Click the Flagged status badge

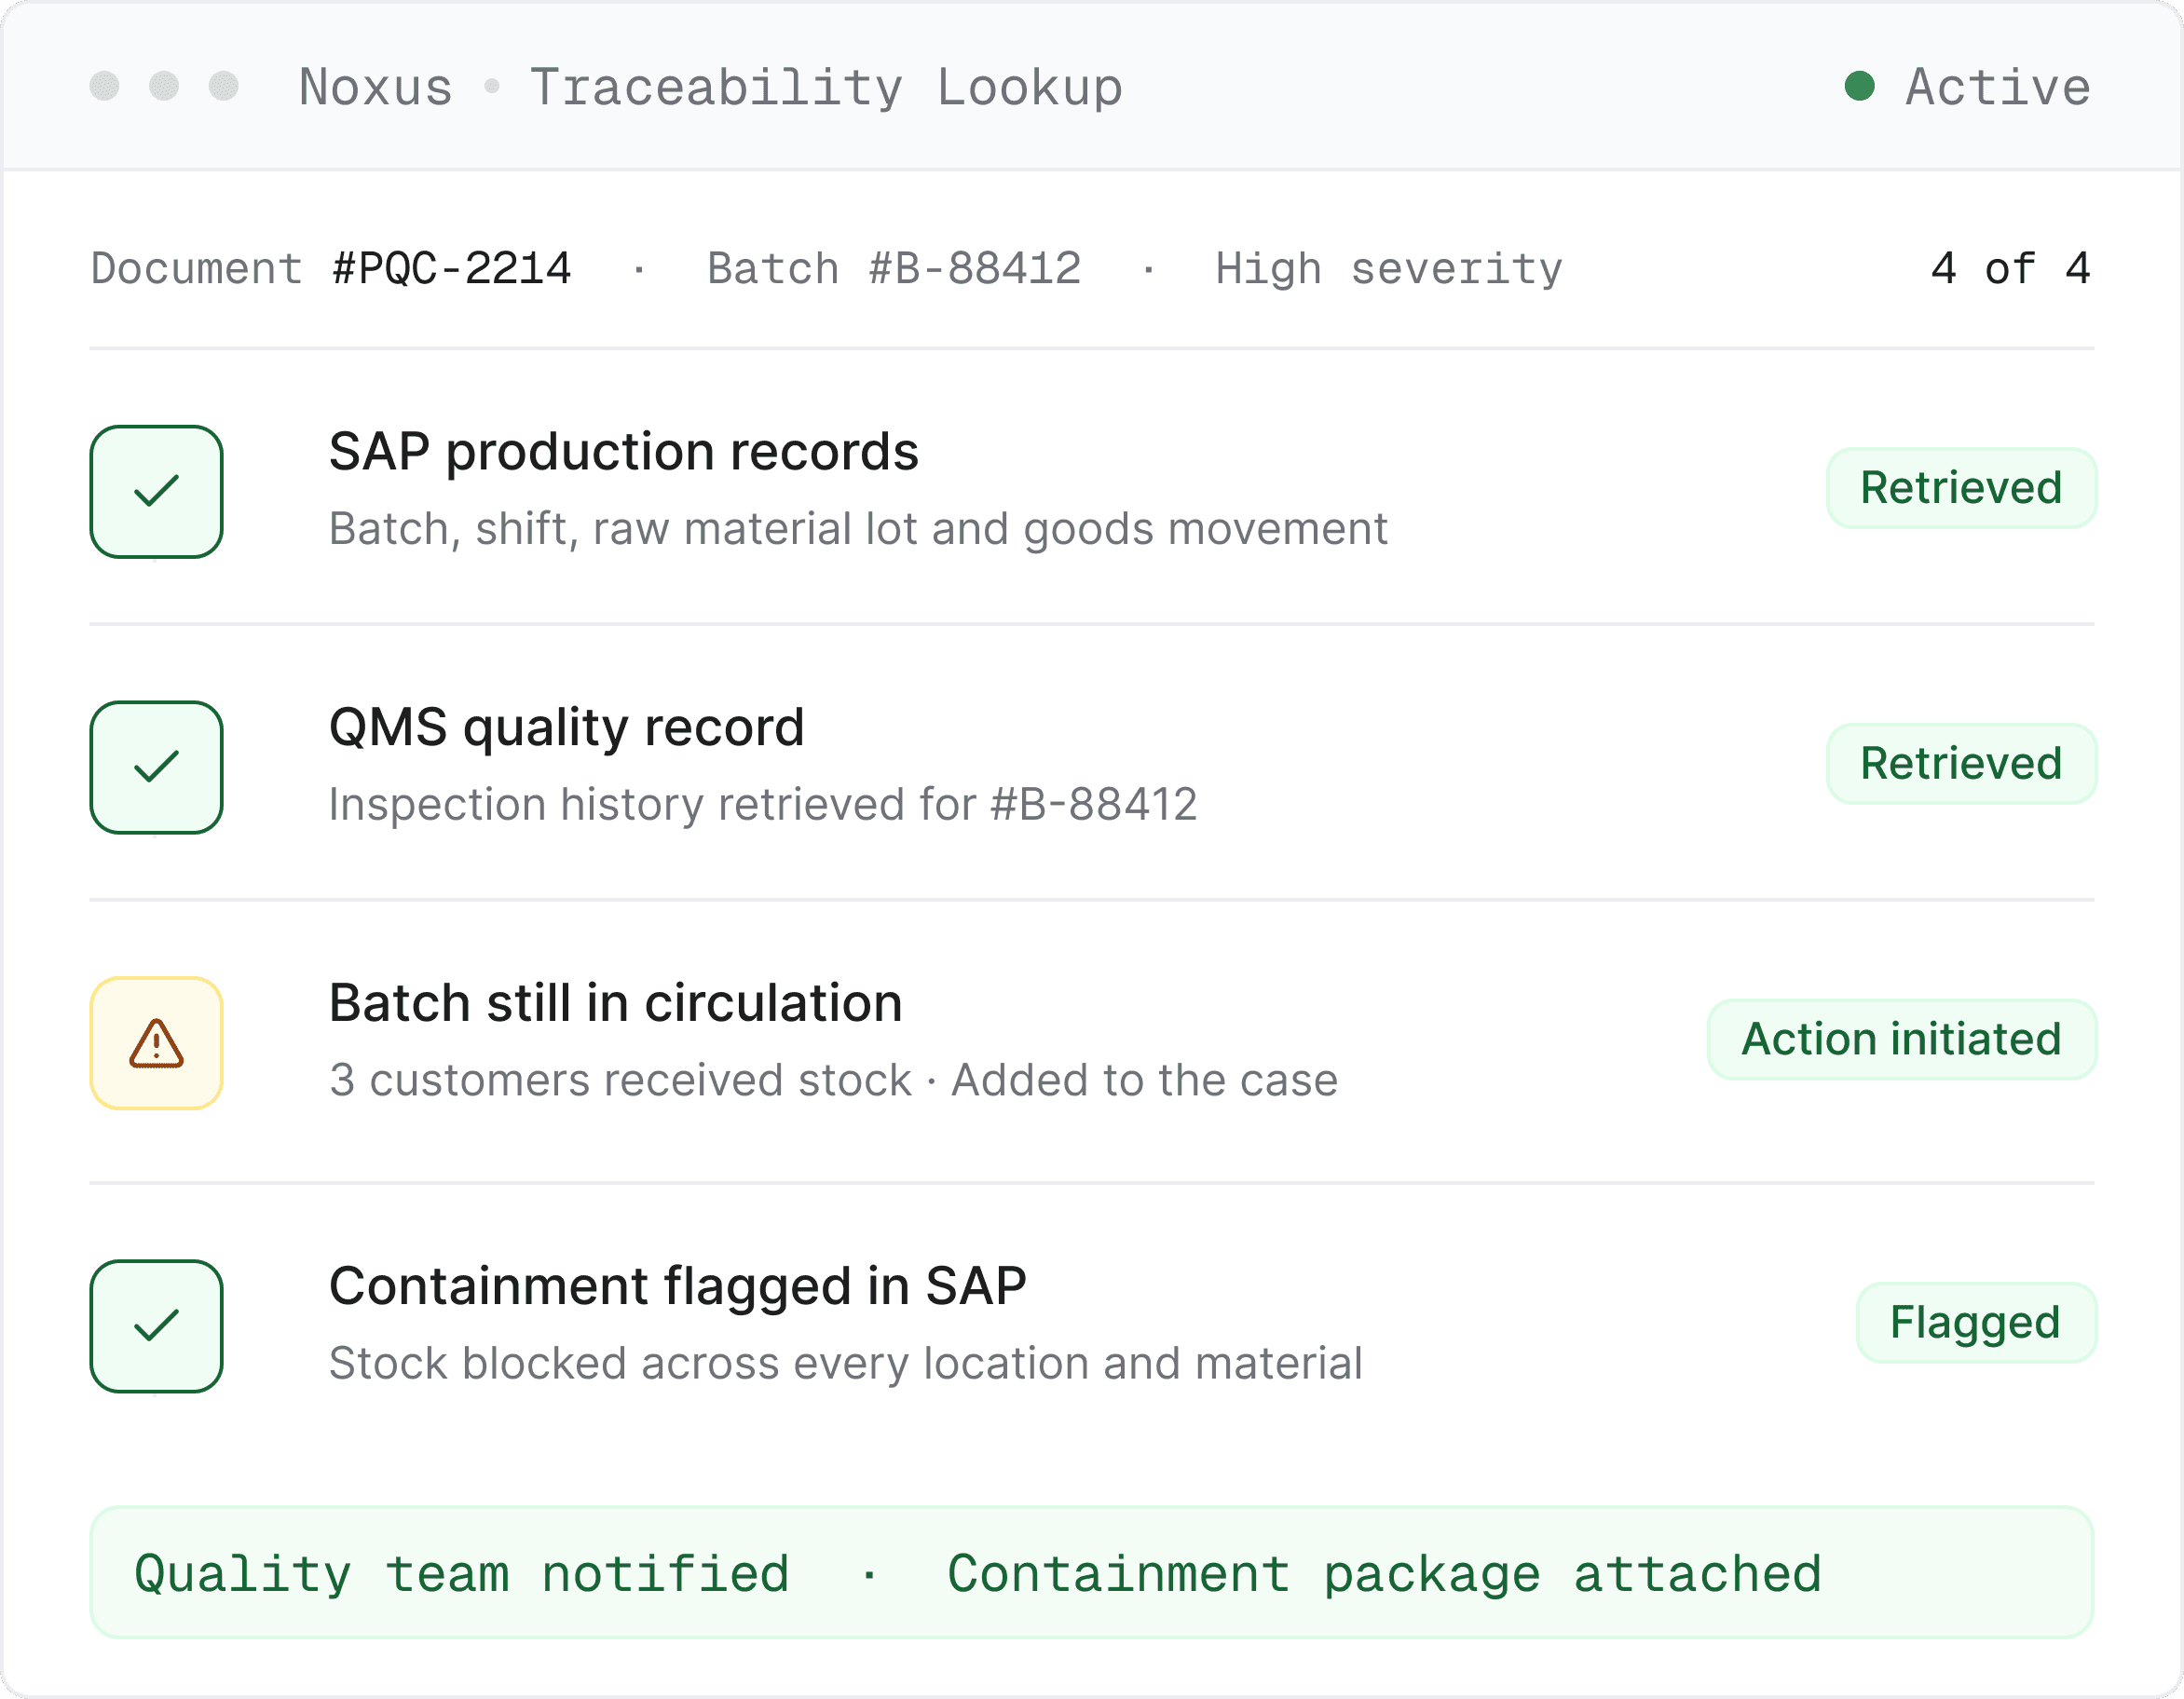pos(1975,1323)
